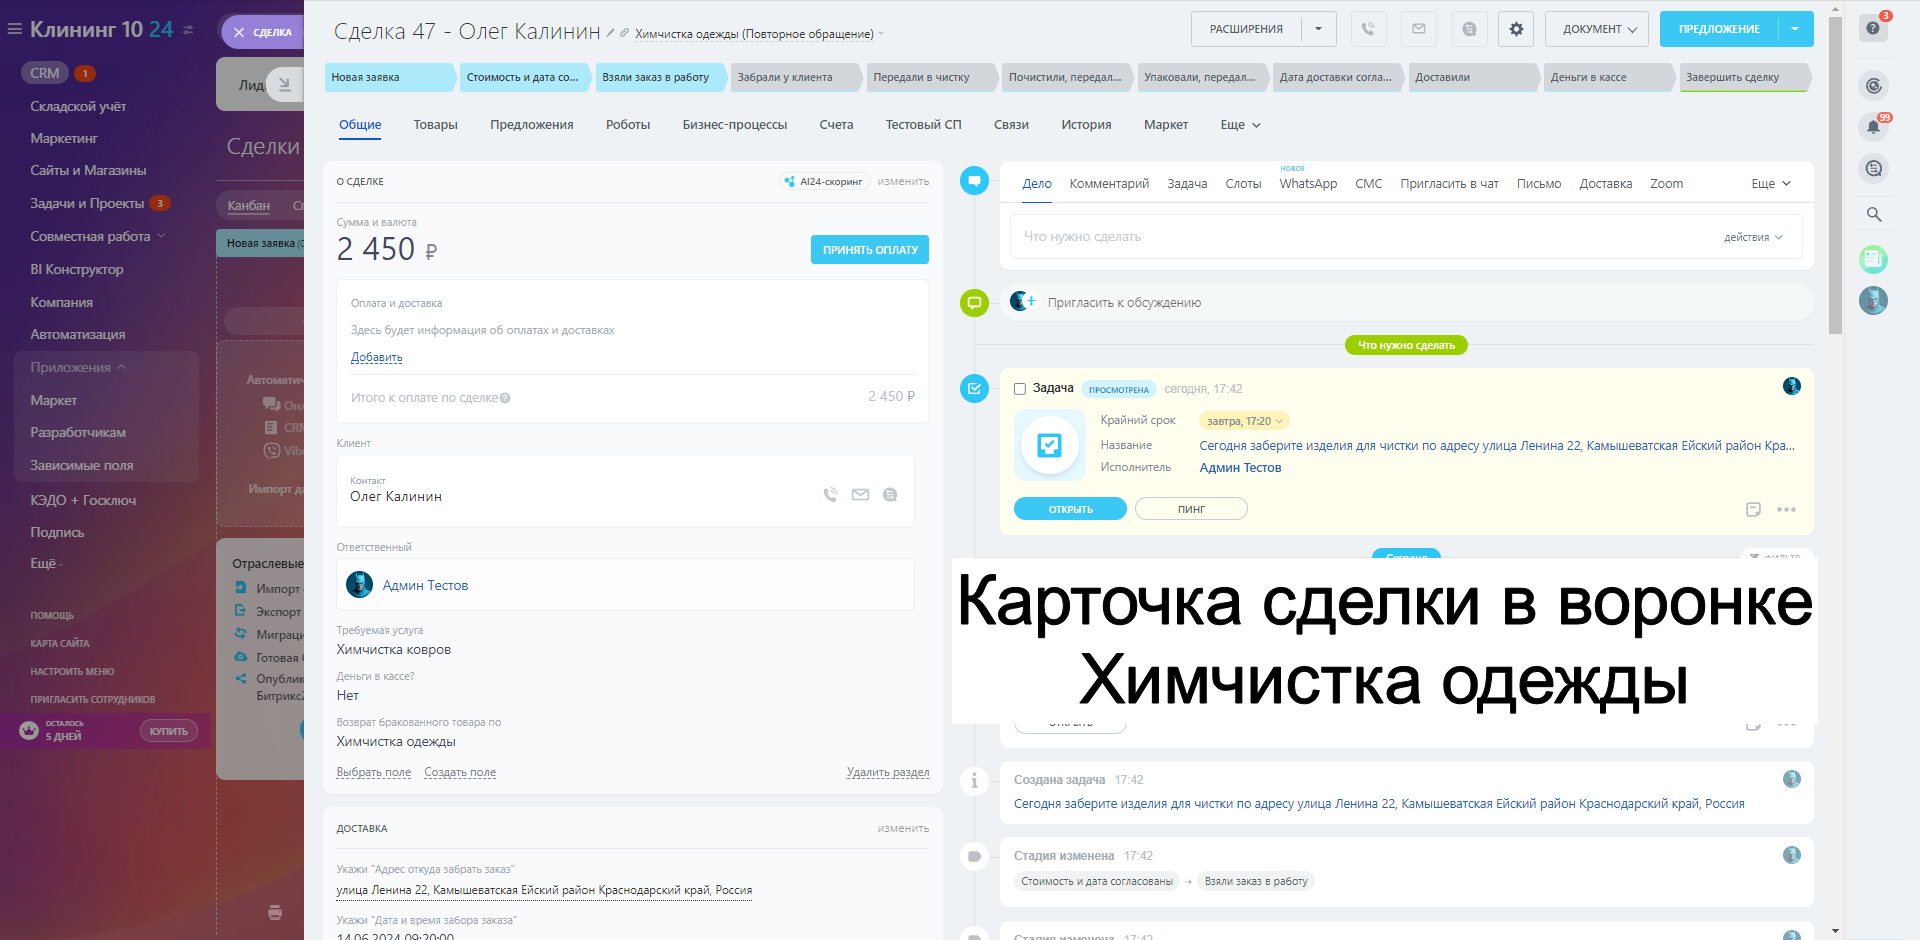Expand the Расширения dropdown arrow

[x=1318, y=29]
